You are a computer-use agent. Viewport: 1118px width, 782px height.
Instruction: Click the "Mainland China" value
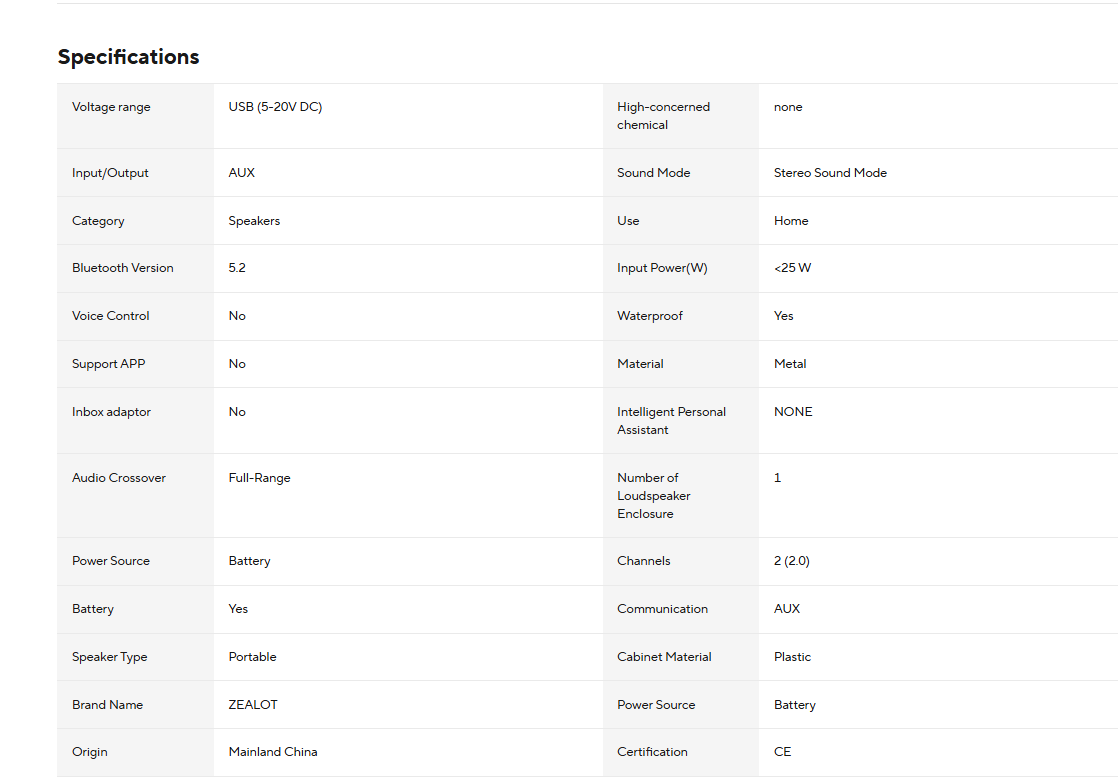click(273, 752)
